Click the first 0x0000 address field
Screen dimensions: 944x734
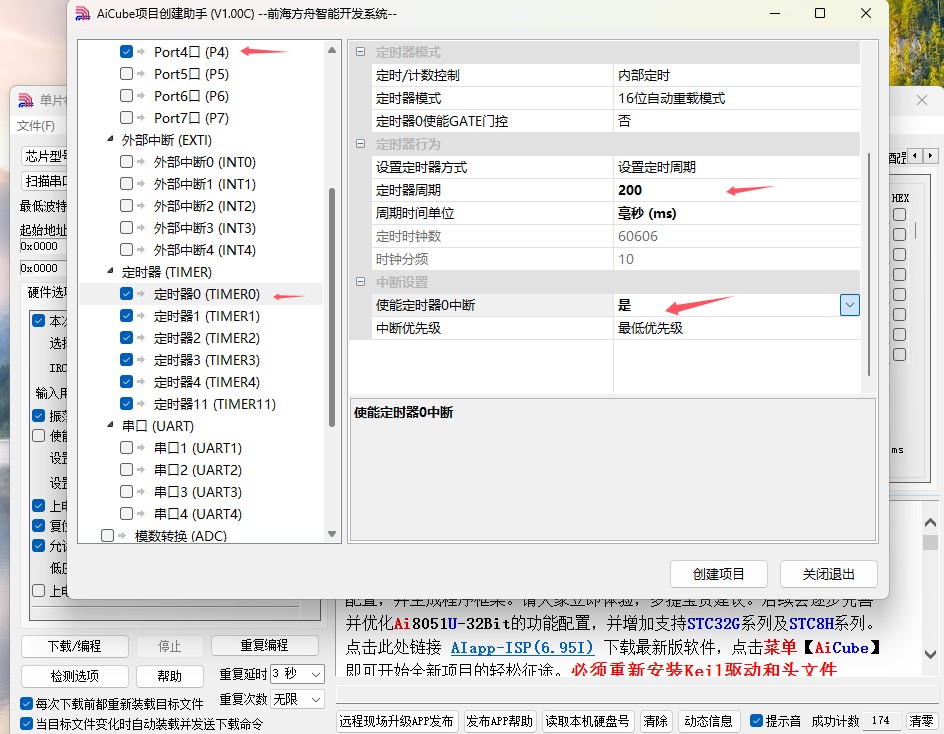pos(43,246)
